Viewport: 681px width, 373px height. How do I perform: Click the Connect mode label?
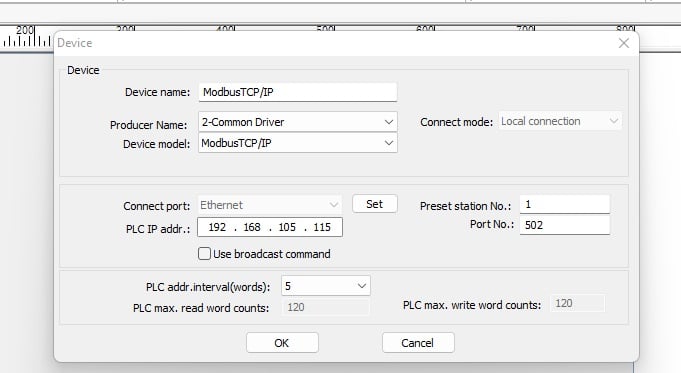point(456,122)
